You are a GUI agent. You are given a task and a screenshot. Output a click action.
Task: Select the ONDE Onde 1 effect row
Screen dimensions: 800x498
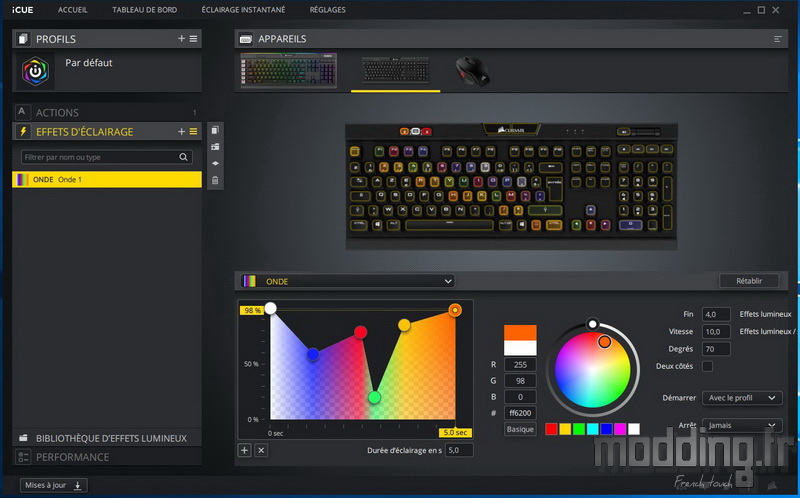[x=107, y=180]
